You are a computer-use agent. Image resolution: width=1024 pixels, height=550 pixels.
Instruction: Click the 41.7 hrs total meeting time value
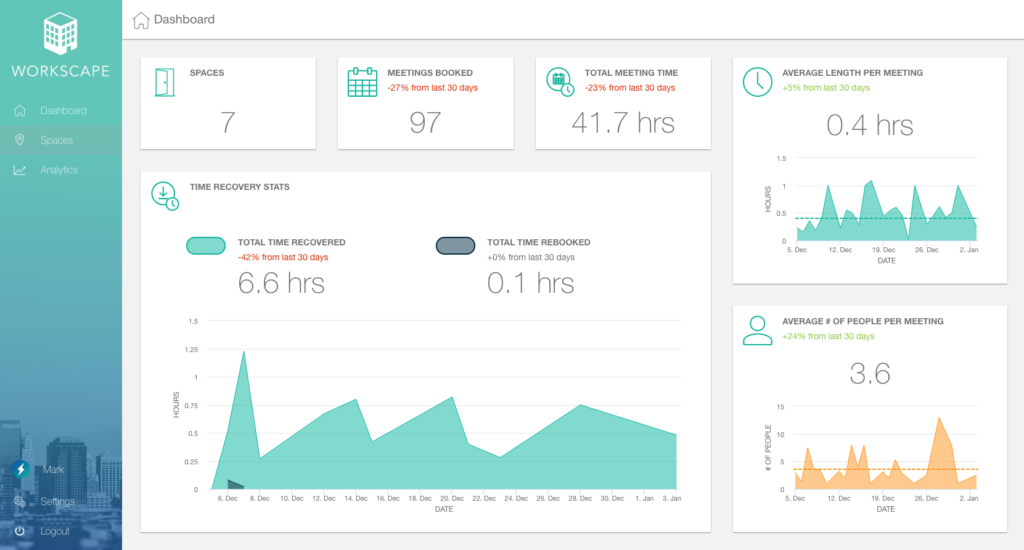click(623, 123)
